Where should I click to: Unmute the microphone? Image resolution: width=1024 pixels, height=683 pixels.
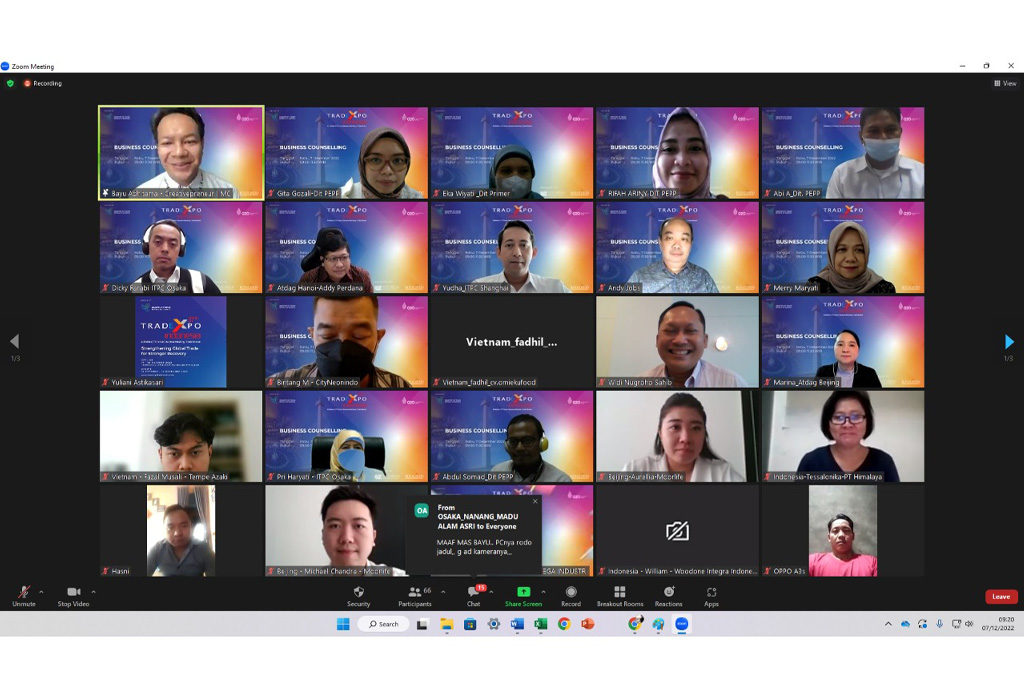click(23, 595)
